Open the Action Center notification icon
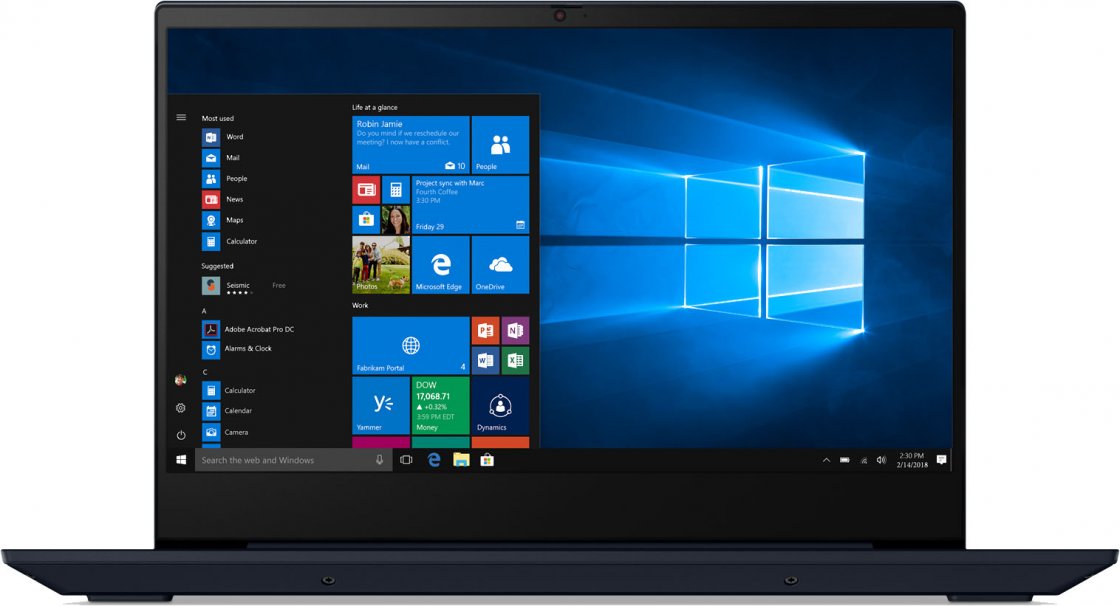The width and height of the screenshot is (1120, 606). (x=941, y=460)
